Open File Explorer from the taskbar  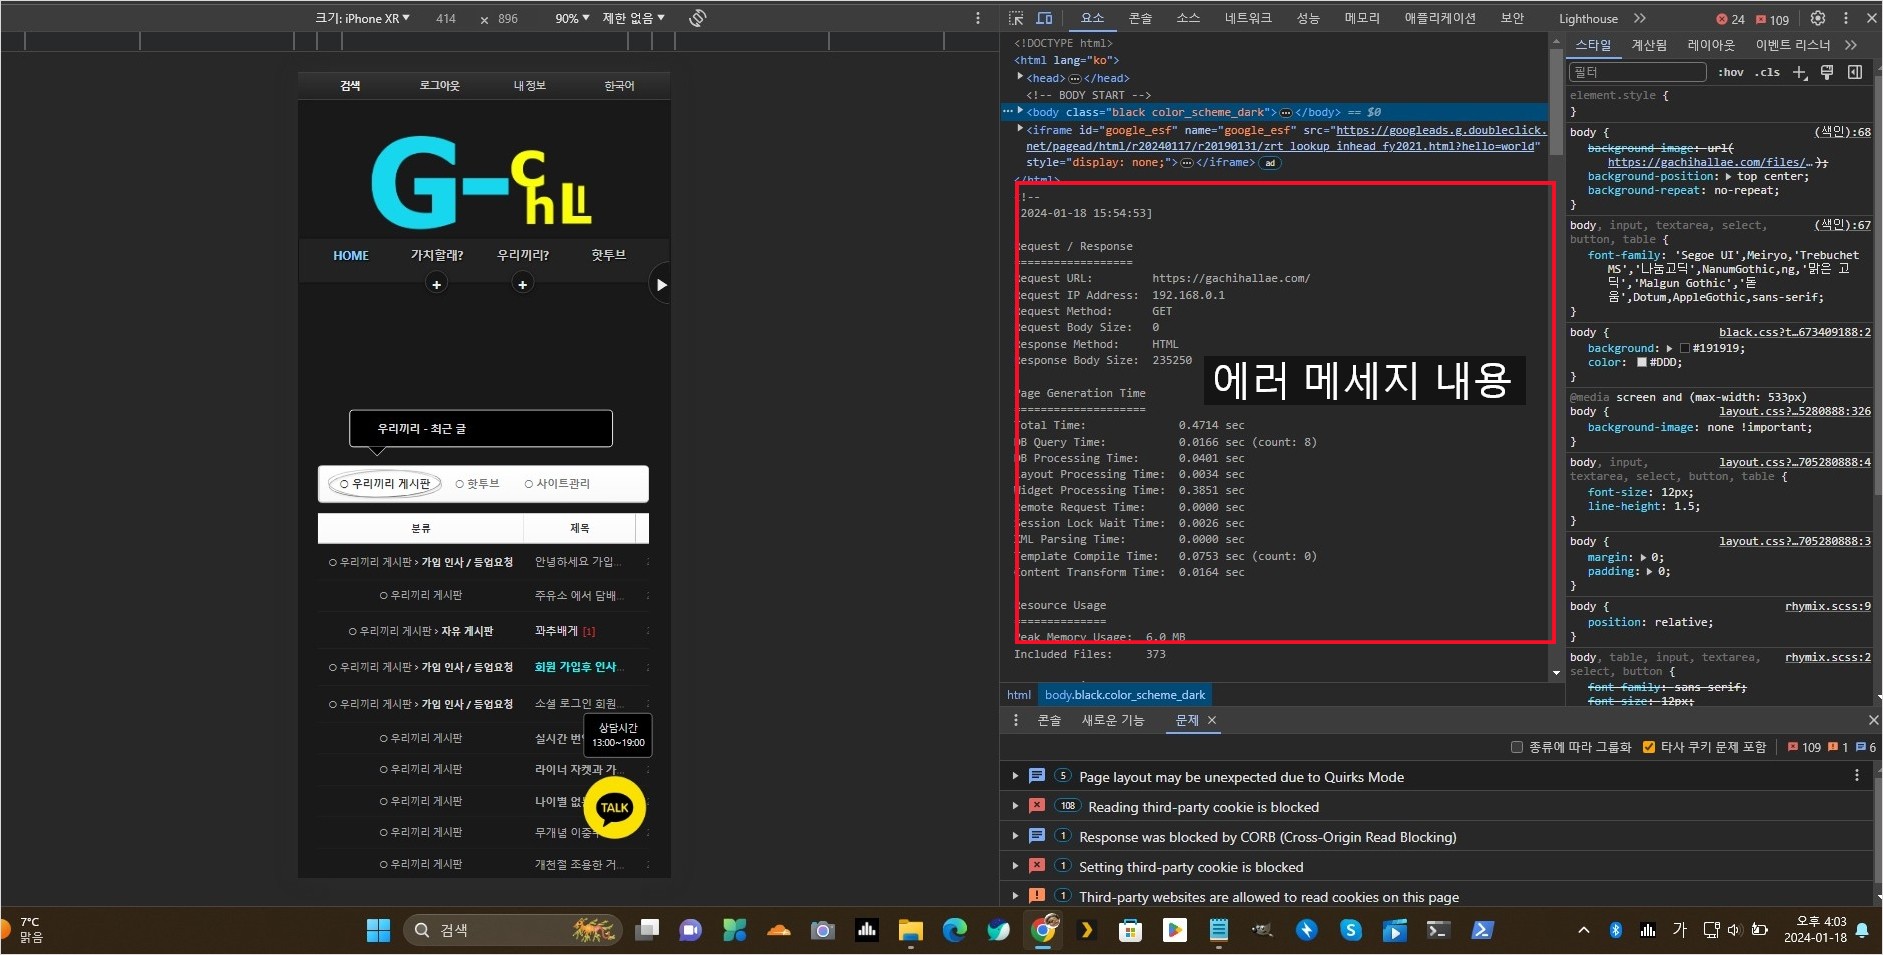coord(910,931)
